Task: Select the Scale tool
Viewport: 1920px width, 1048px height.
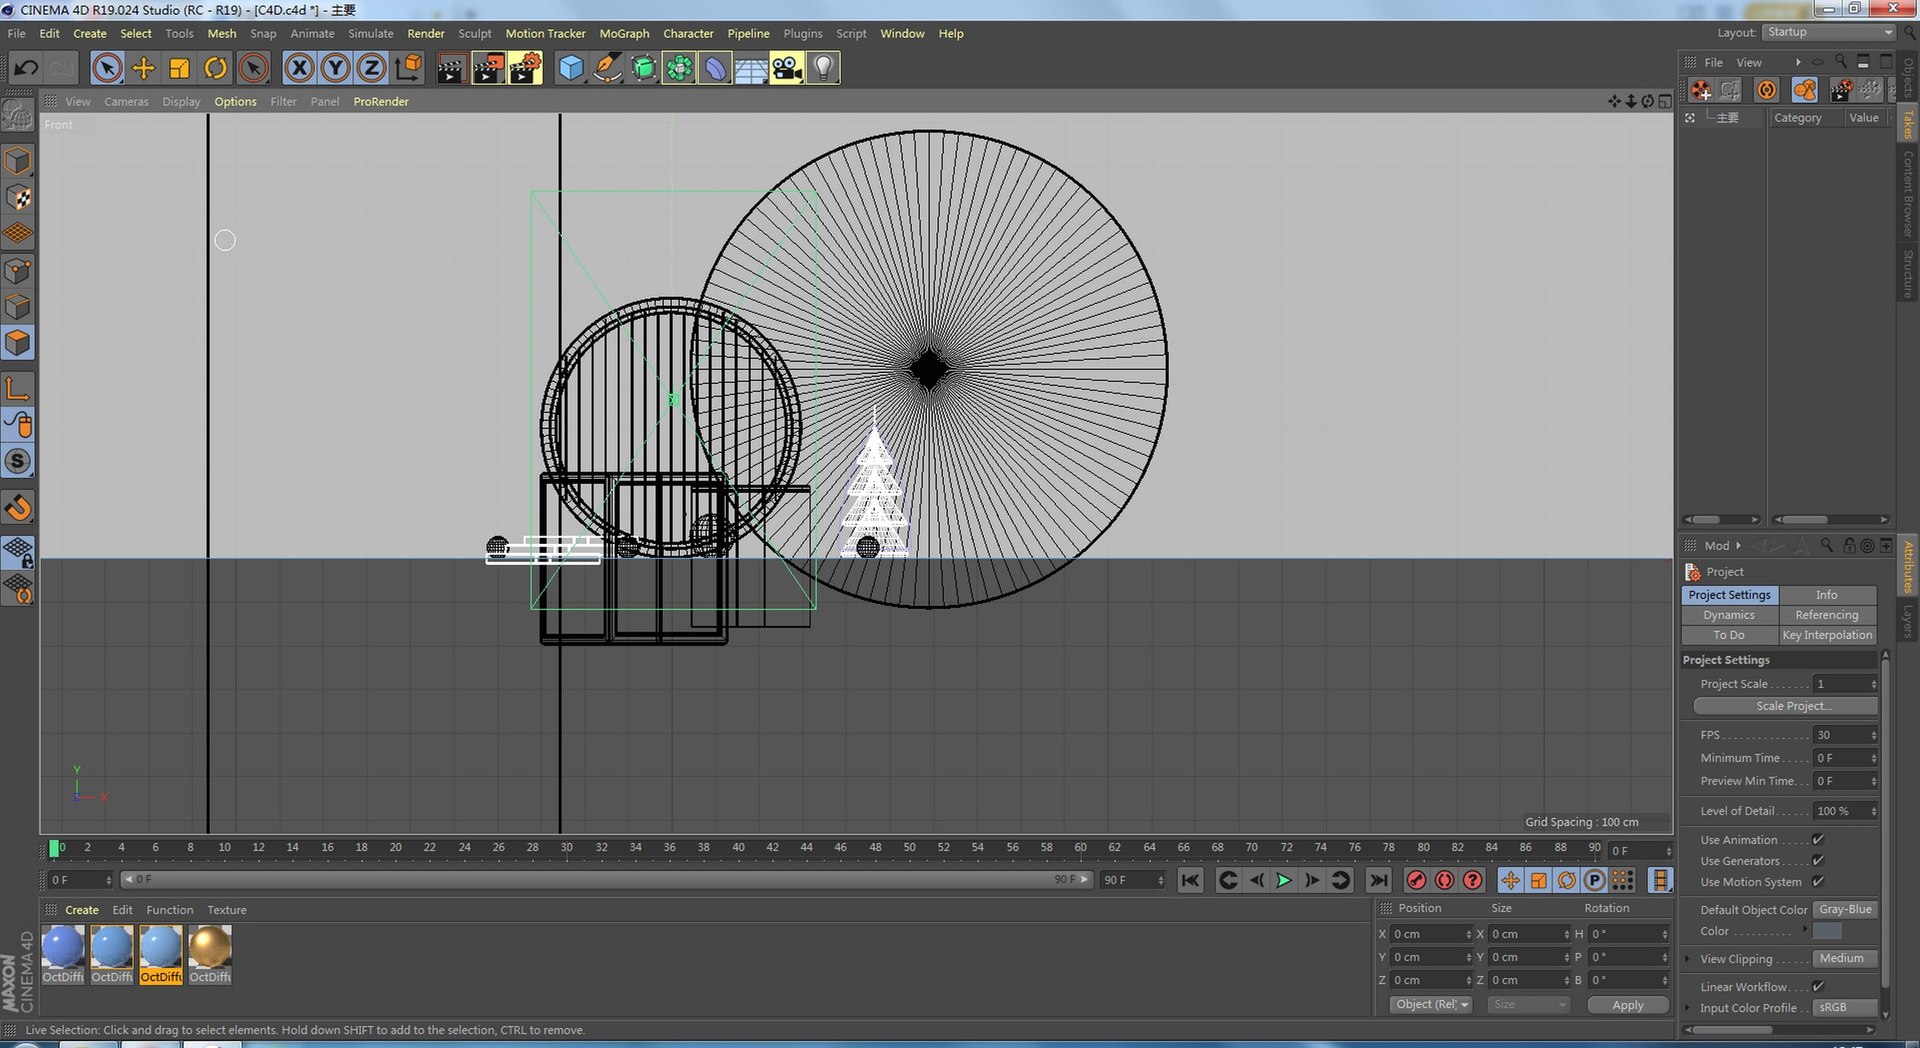Action: tap(179, 68)
